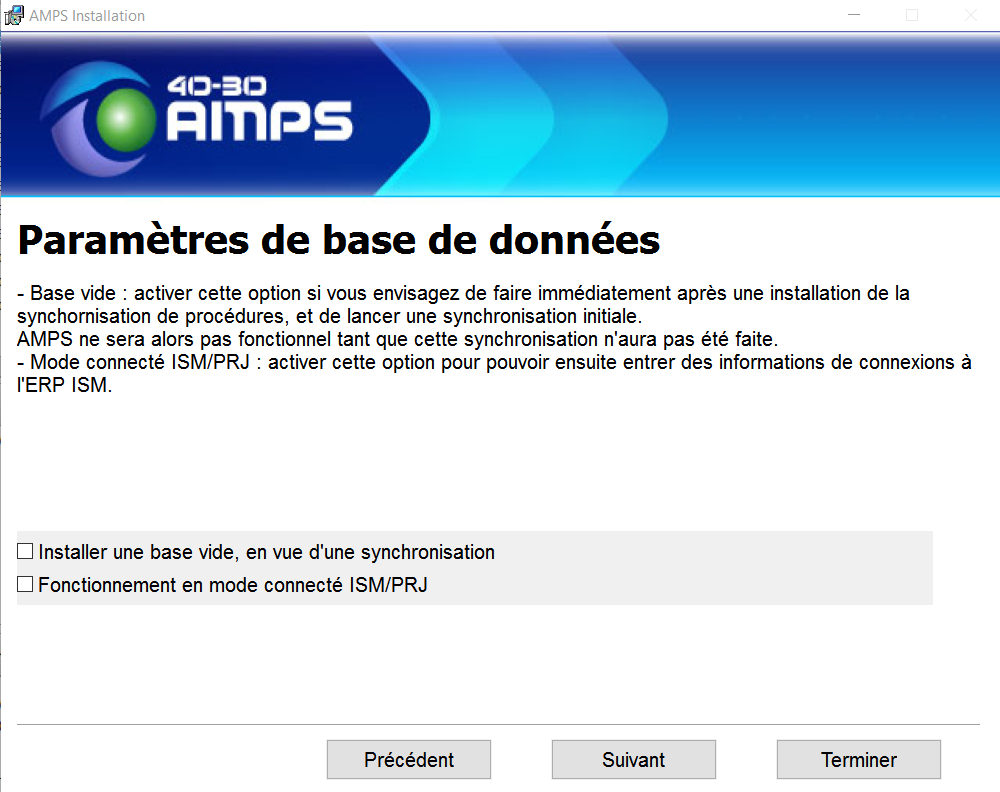Click the 'mode connecté ISM/PRJ' checkbox label text
Screen dimensions: 1000x792
point(233,585)
